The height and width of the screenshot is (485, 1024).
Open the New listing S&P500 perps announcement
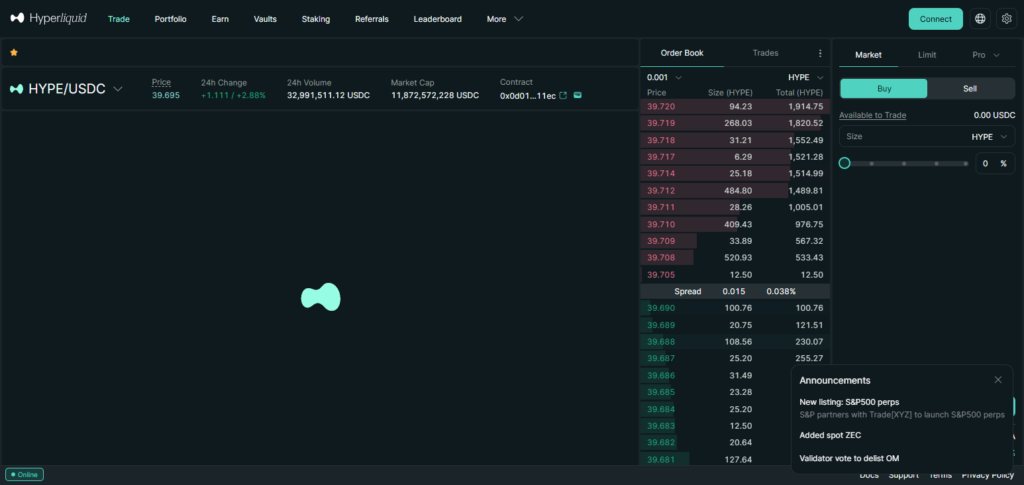[842, 402]
